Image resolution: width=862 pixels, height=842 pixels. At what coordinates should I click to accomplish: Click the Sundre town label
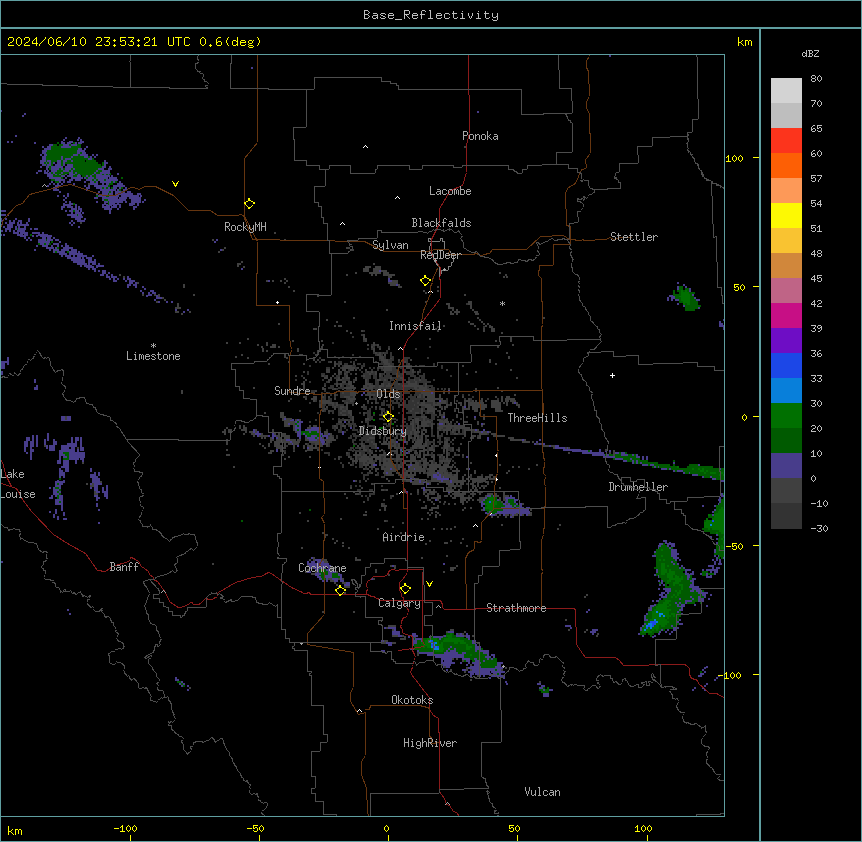(x=292, y=391)
